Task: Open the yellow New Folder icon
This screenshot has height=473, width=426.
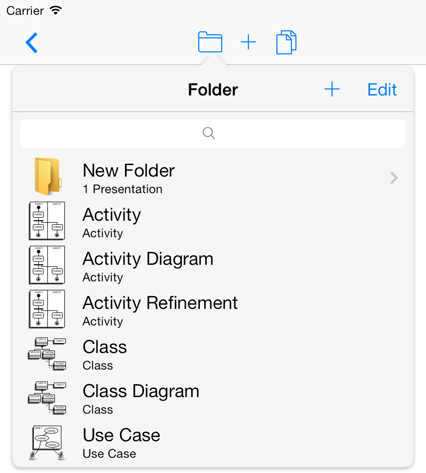Action: point(47,177)
